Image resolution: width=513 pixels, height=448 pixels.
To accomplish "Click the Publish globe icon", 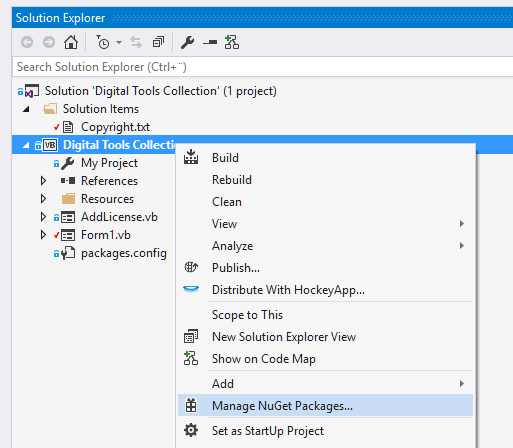I will pos(191,267).
